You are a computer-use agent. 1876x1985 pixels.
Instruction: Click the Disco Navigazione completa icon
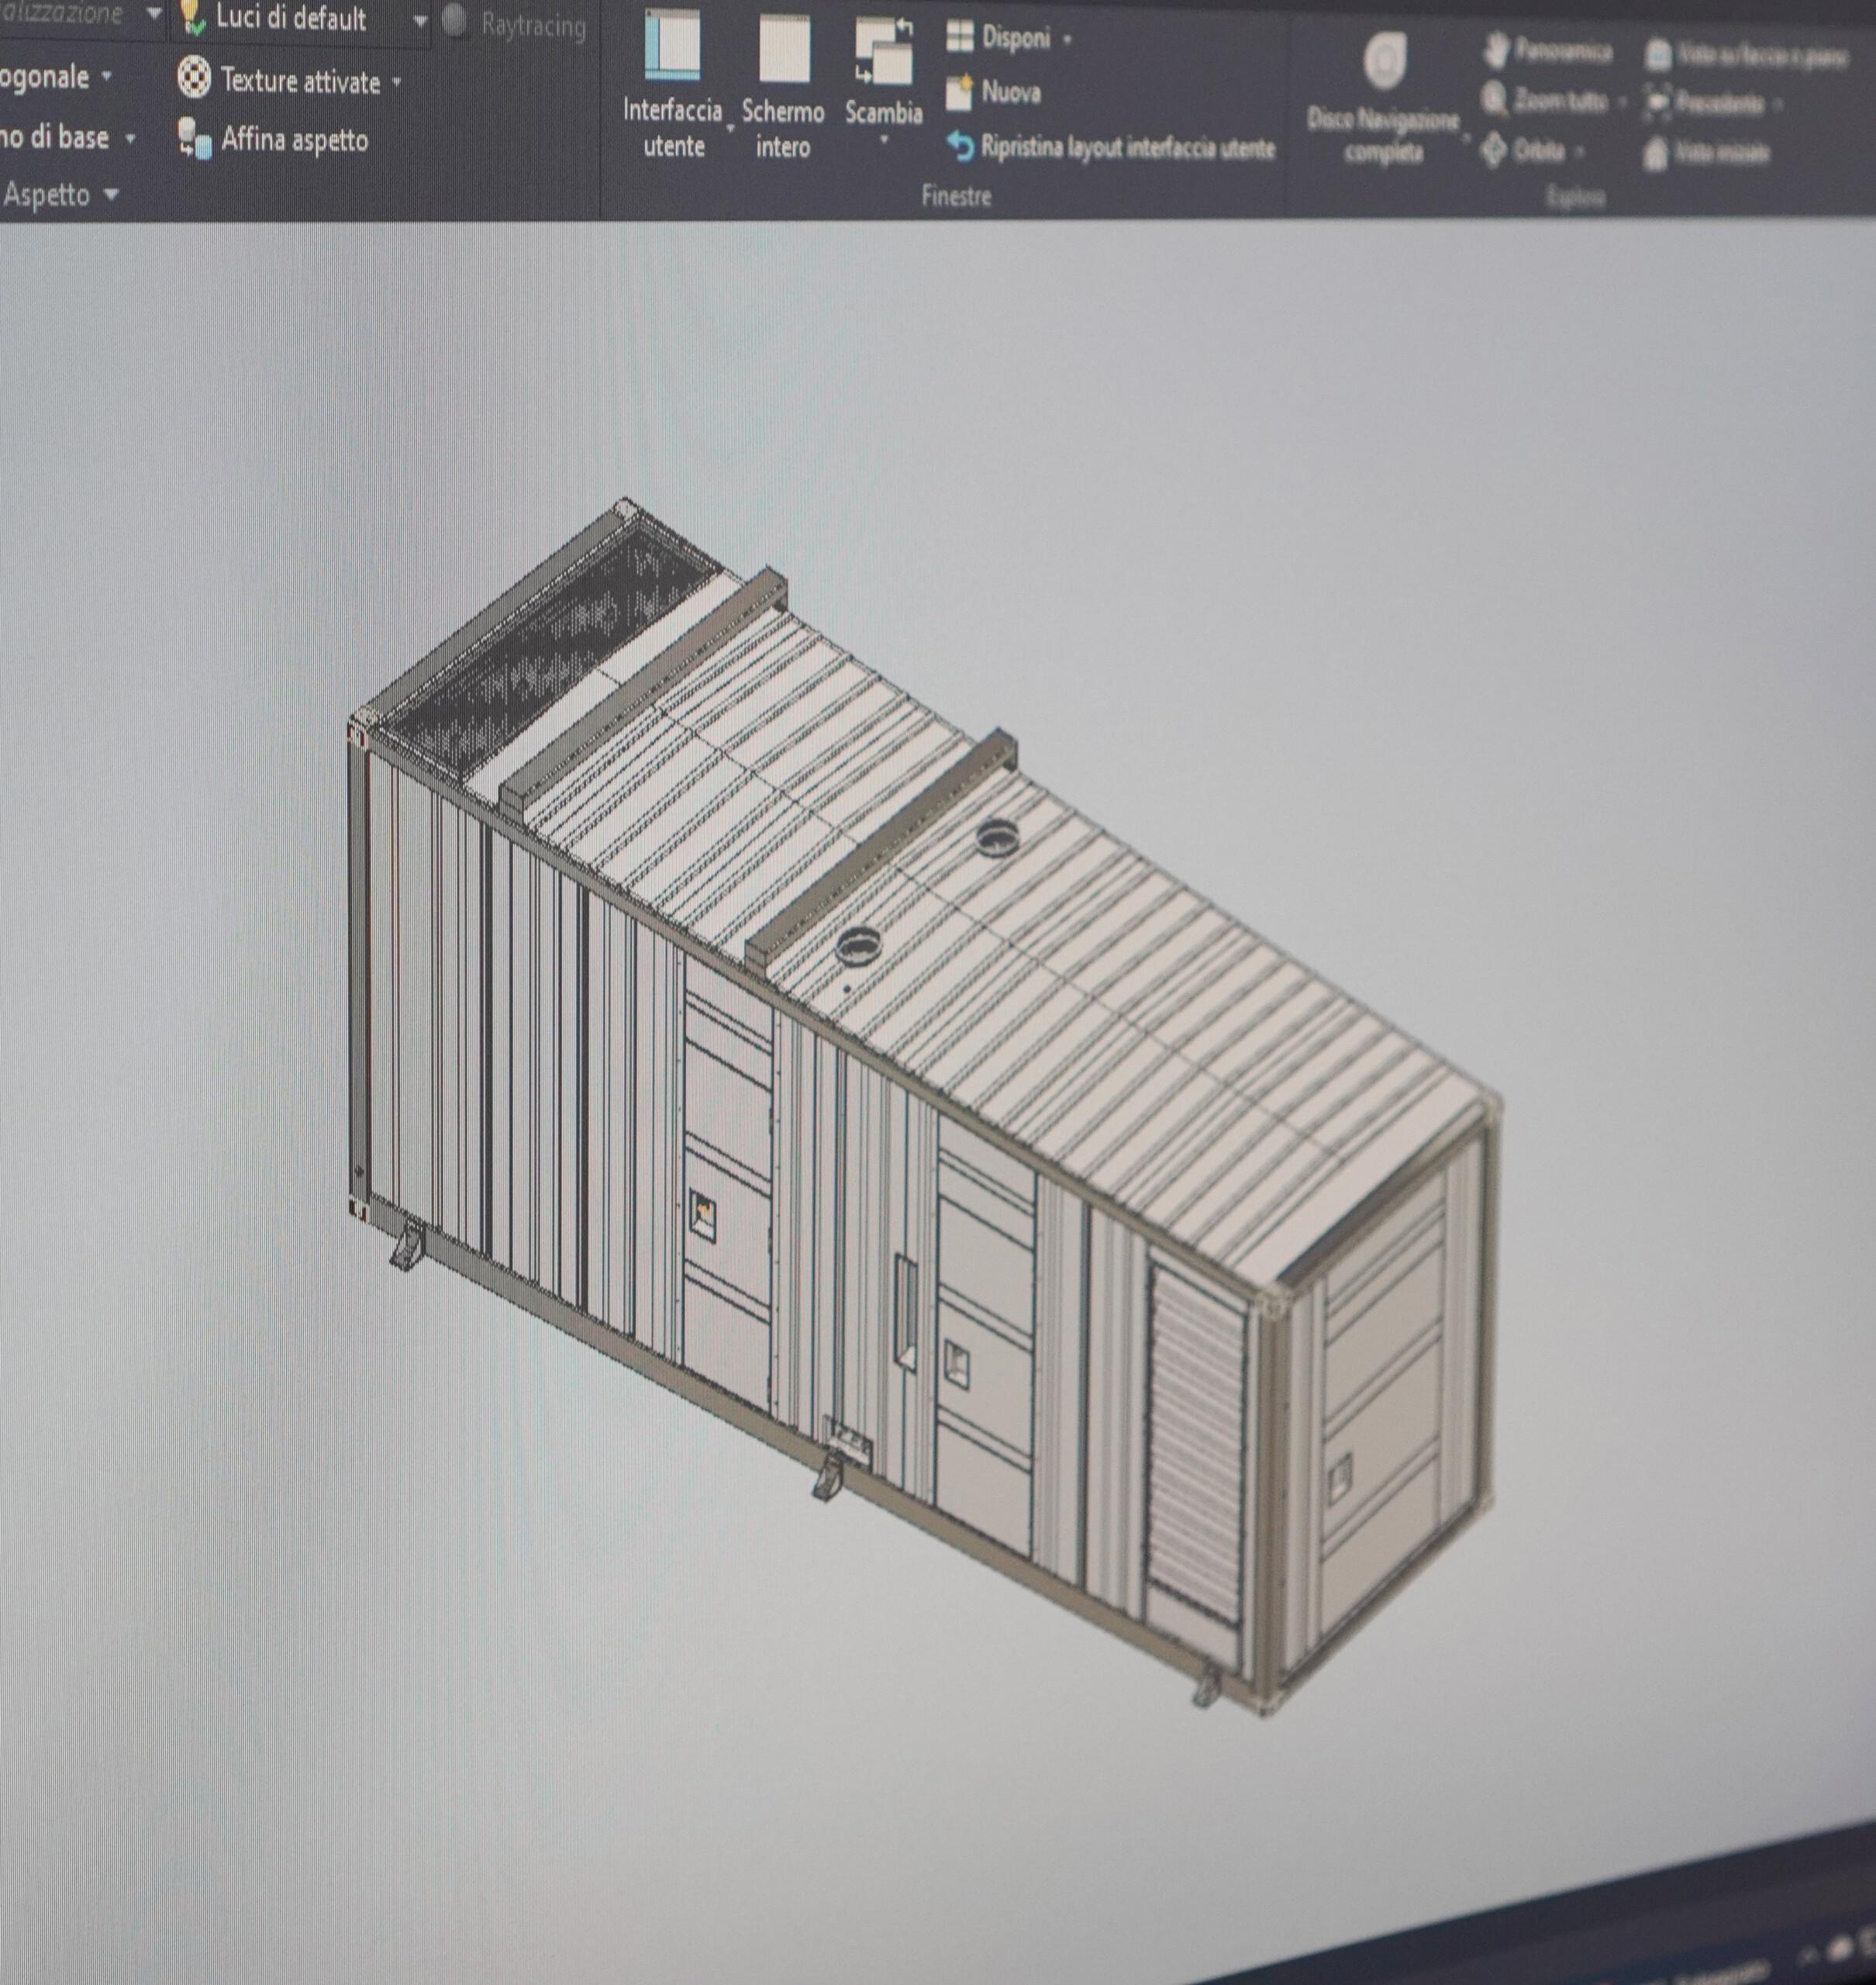coord(1385,62)
